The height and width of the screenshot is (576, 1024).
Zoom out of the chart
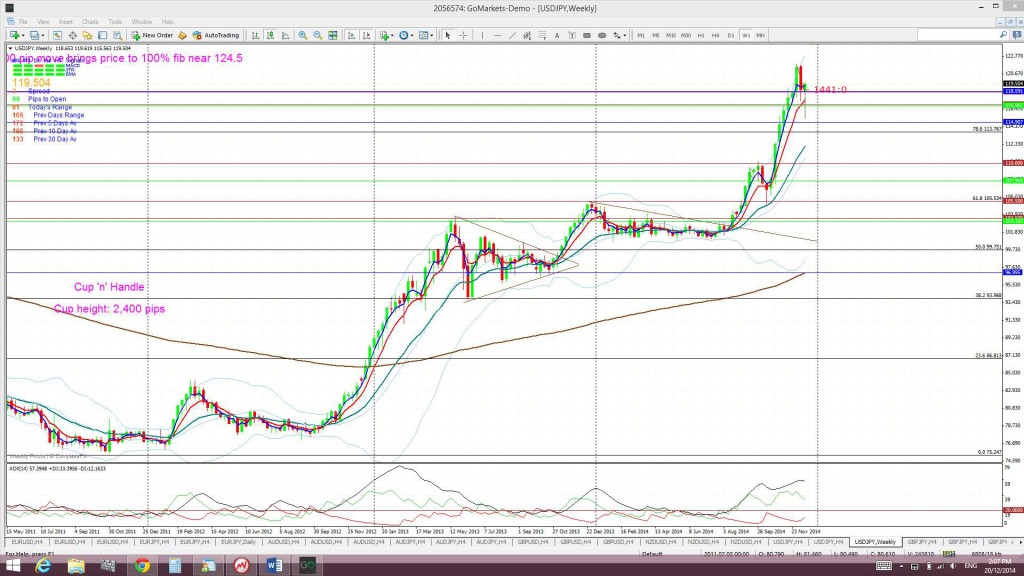coord(317,35)
